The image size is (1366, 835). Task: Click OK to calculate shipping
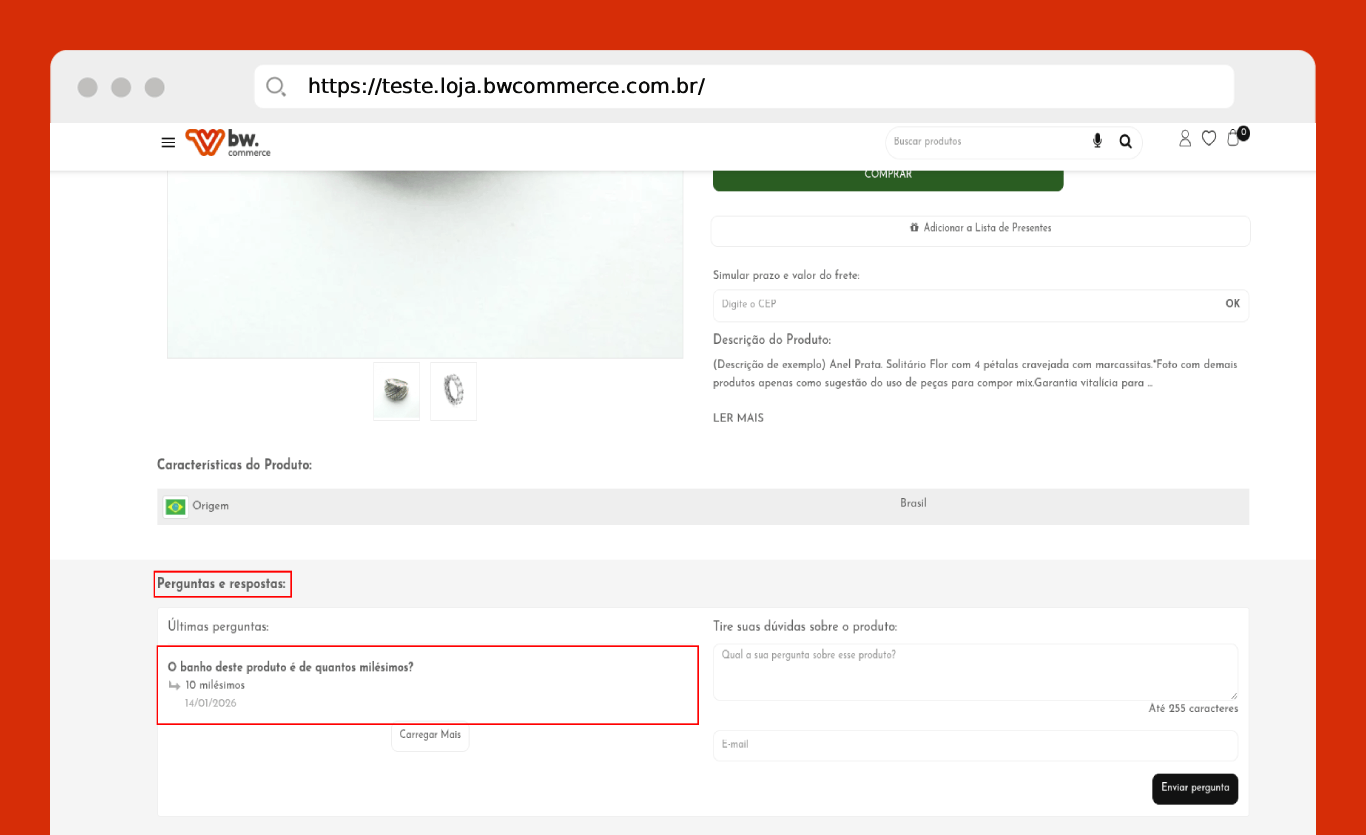(x=1232, y=304)
